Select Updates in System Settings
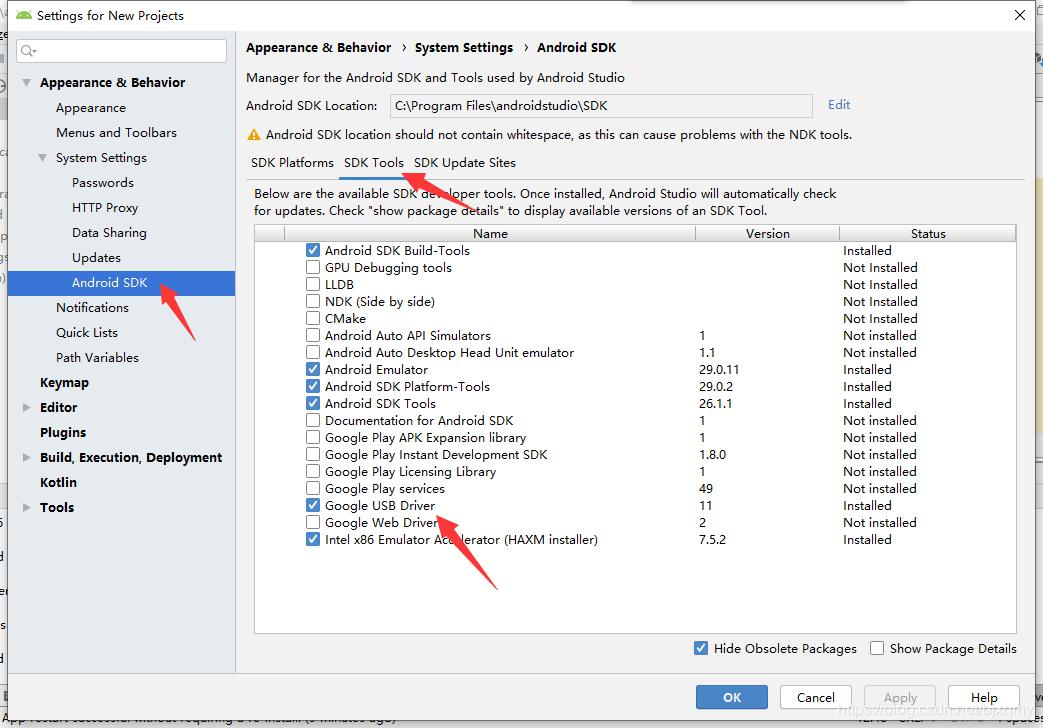 [x=96, y=258]
